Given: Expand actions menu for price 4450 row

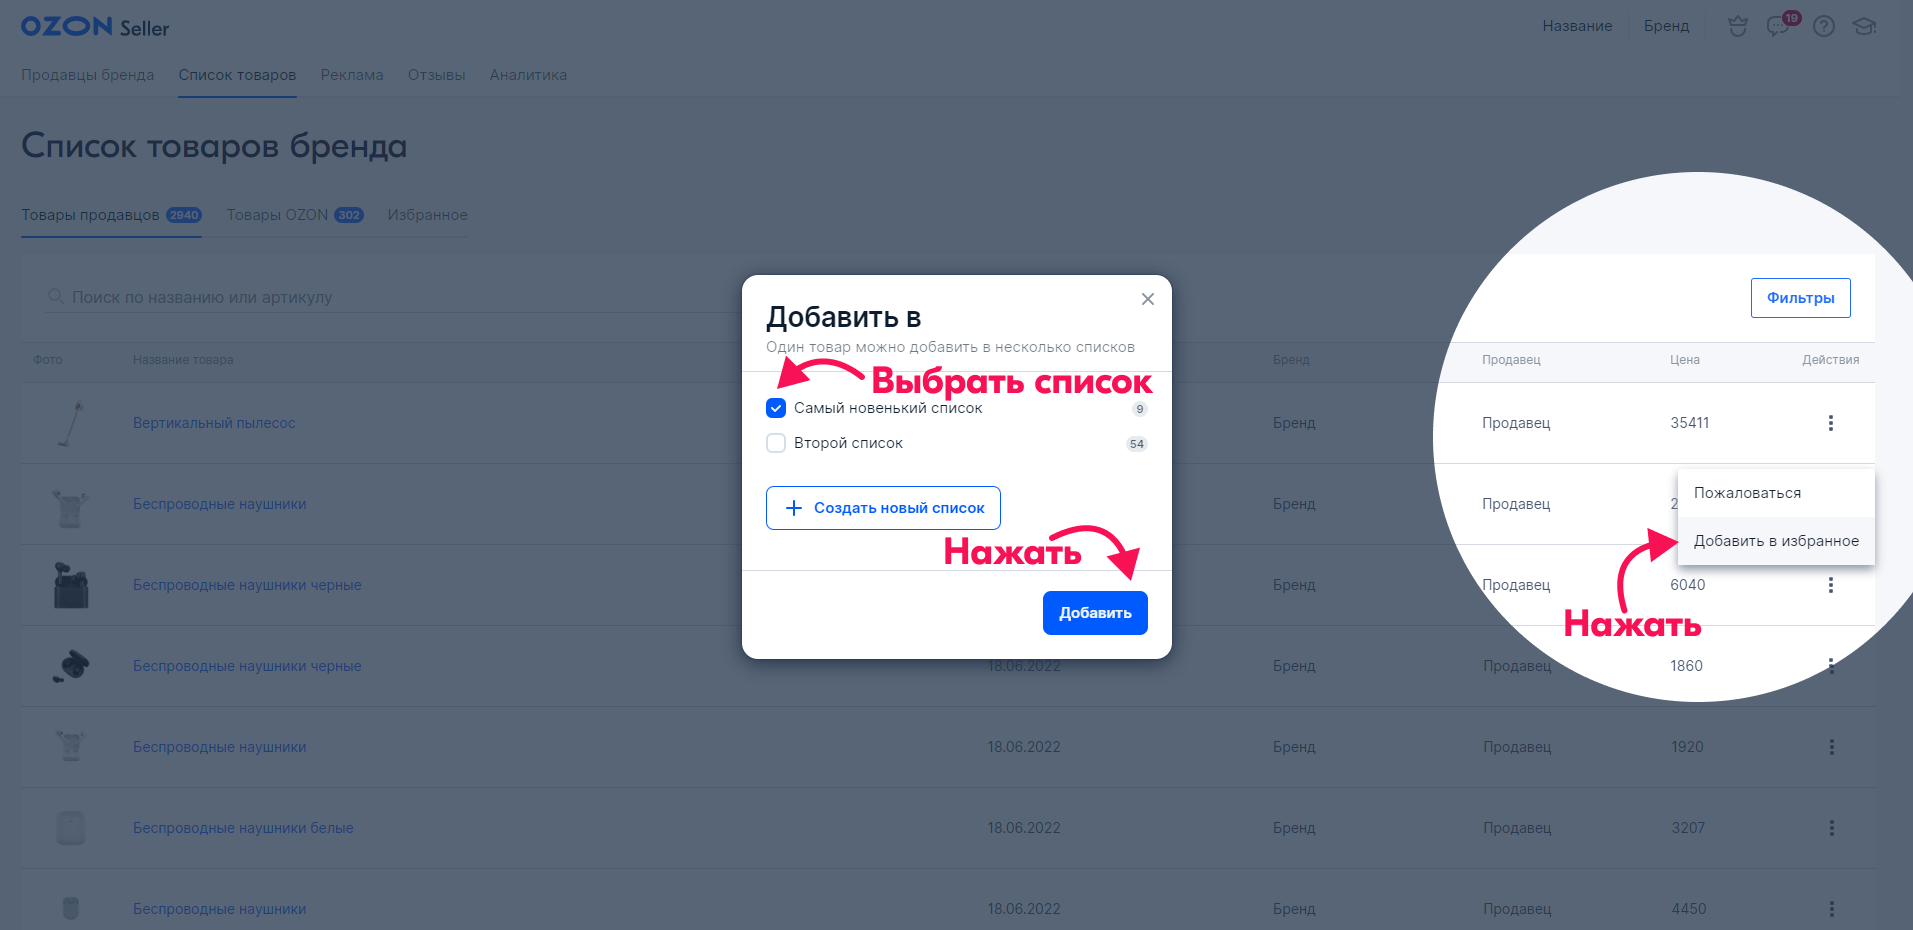Looking at the screenshot, I should 1831,909.
